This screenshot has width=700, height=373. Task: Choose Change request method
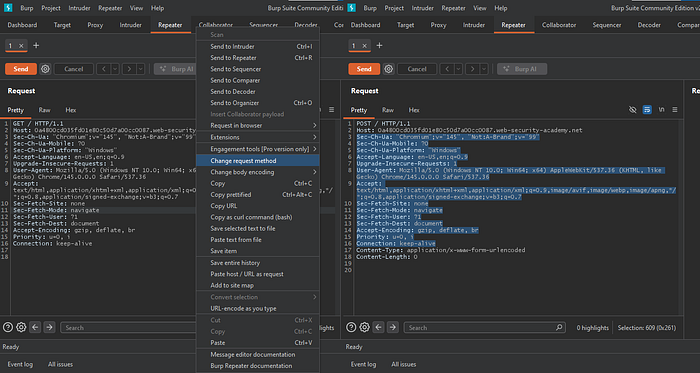[258, 161]
